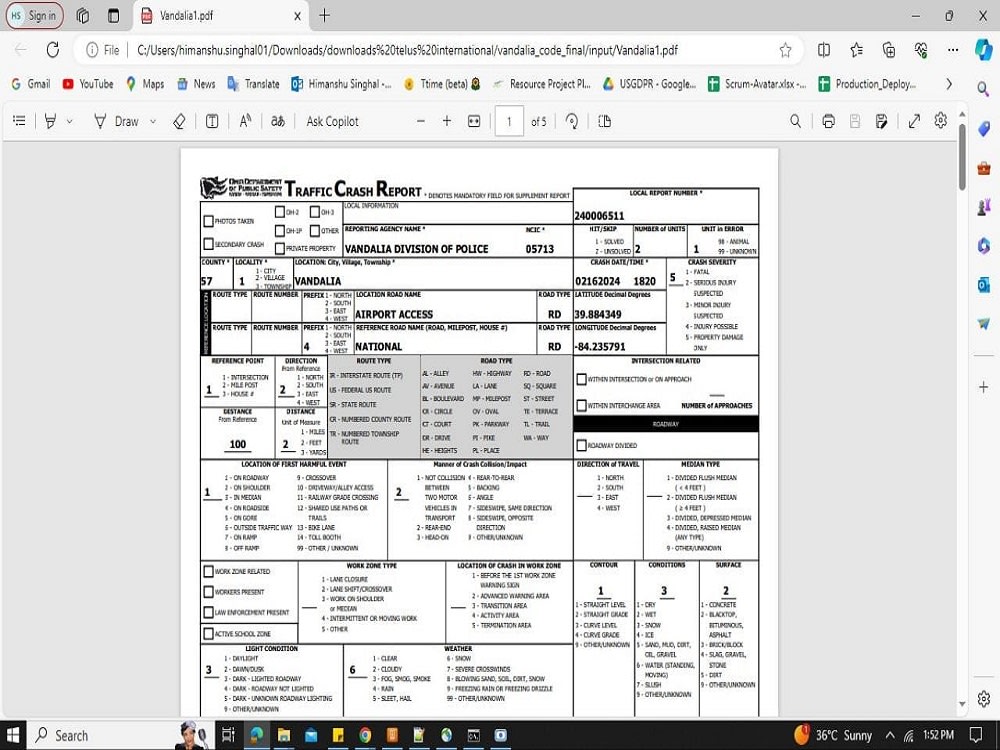
Task: Open sidebar search icon
Action: tap(983, 89)
